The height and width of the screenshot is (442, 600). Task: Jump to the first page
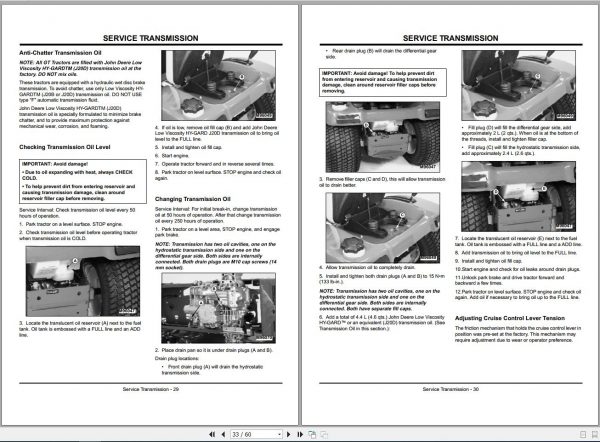(x=212, y=434)
